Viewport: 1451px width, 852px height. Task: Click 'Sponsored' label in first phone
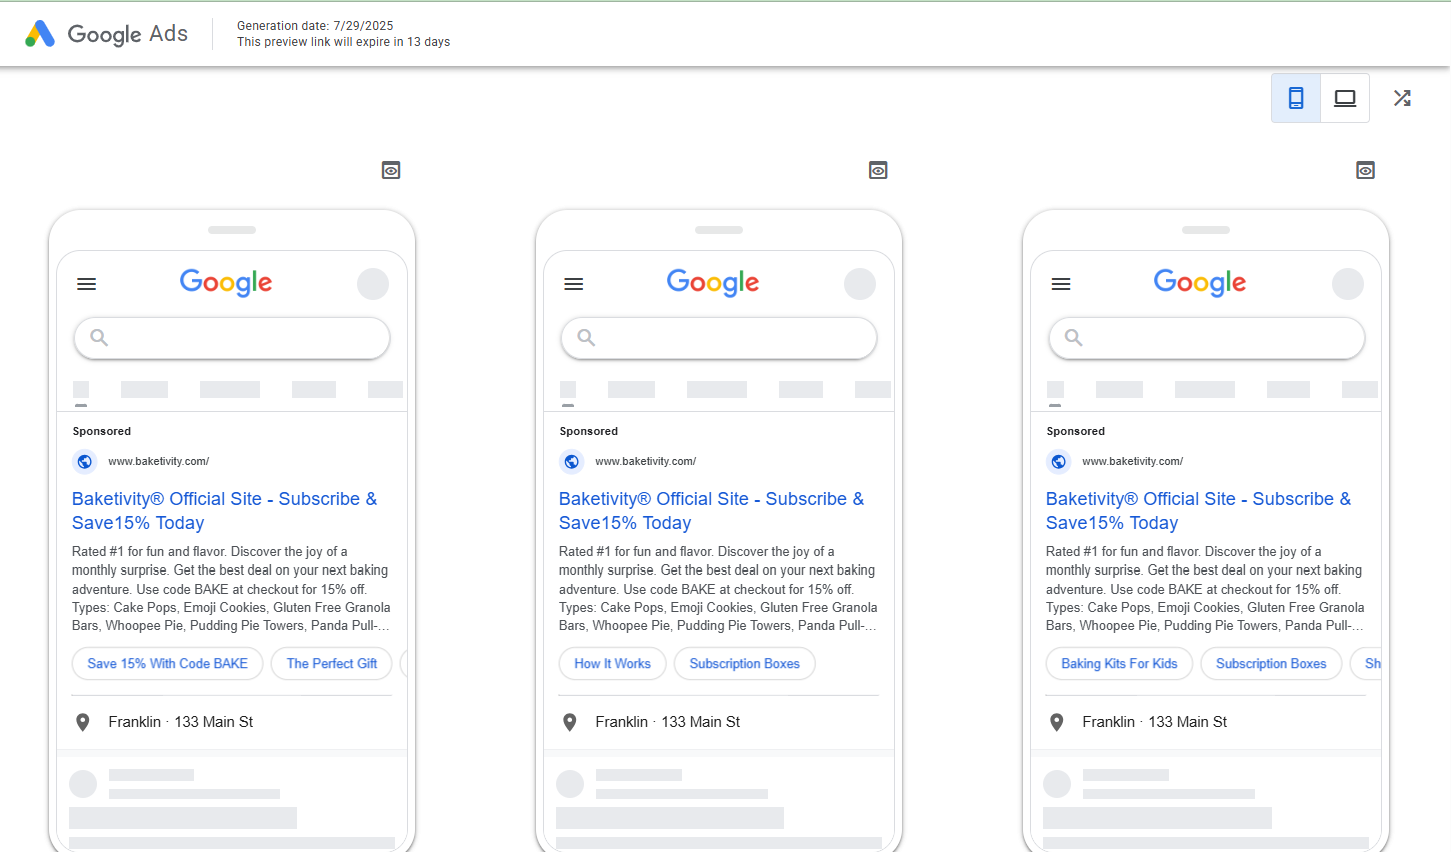(x=102, y=432)
